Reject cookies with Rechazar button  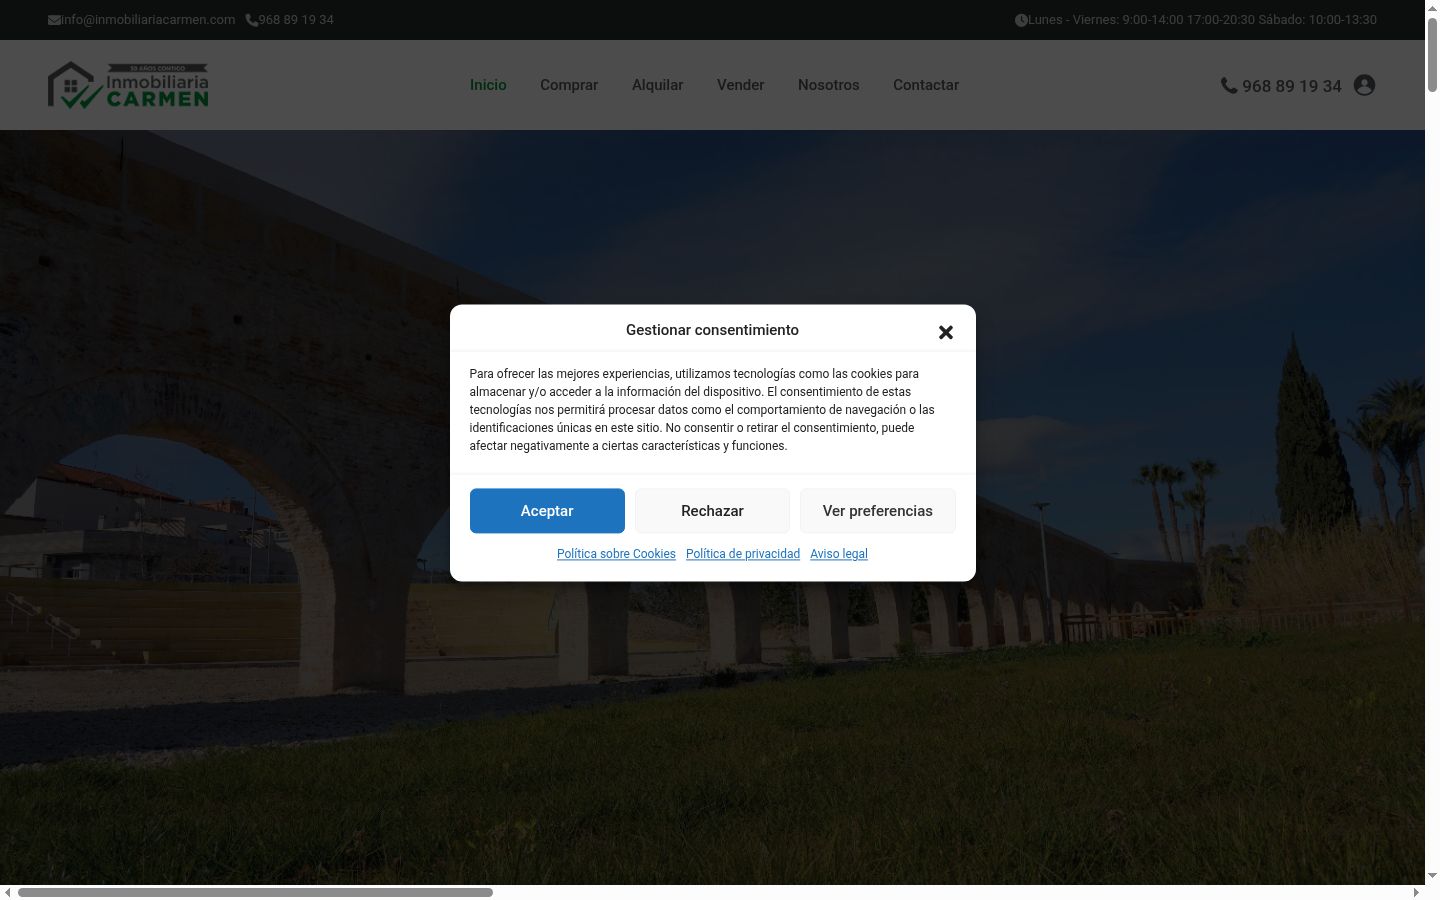click(x=712, y=511)
